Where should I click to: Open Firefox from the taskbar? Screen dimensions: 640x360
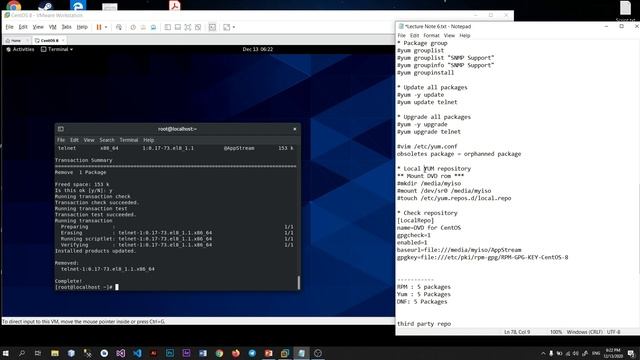(x=236, y=353)
